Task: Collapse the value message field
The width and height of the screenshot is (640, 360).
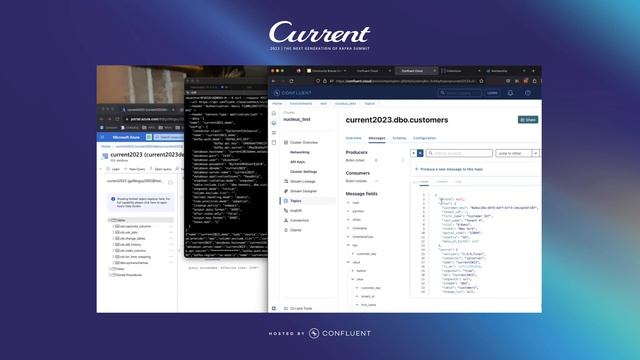Action: tap(349, 262)
